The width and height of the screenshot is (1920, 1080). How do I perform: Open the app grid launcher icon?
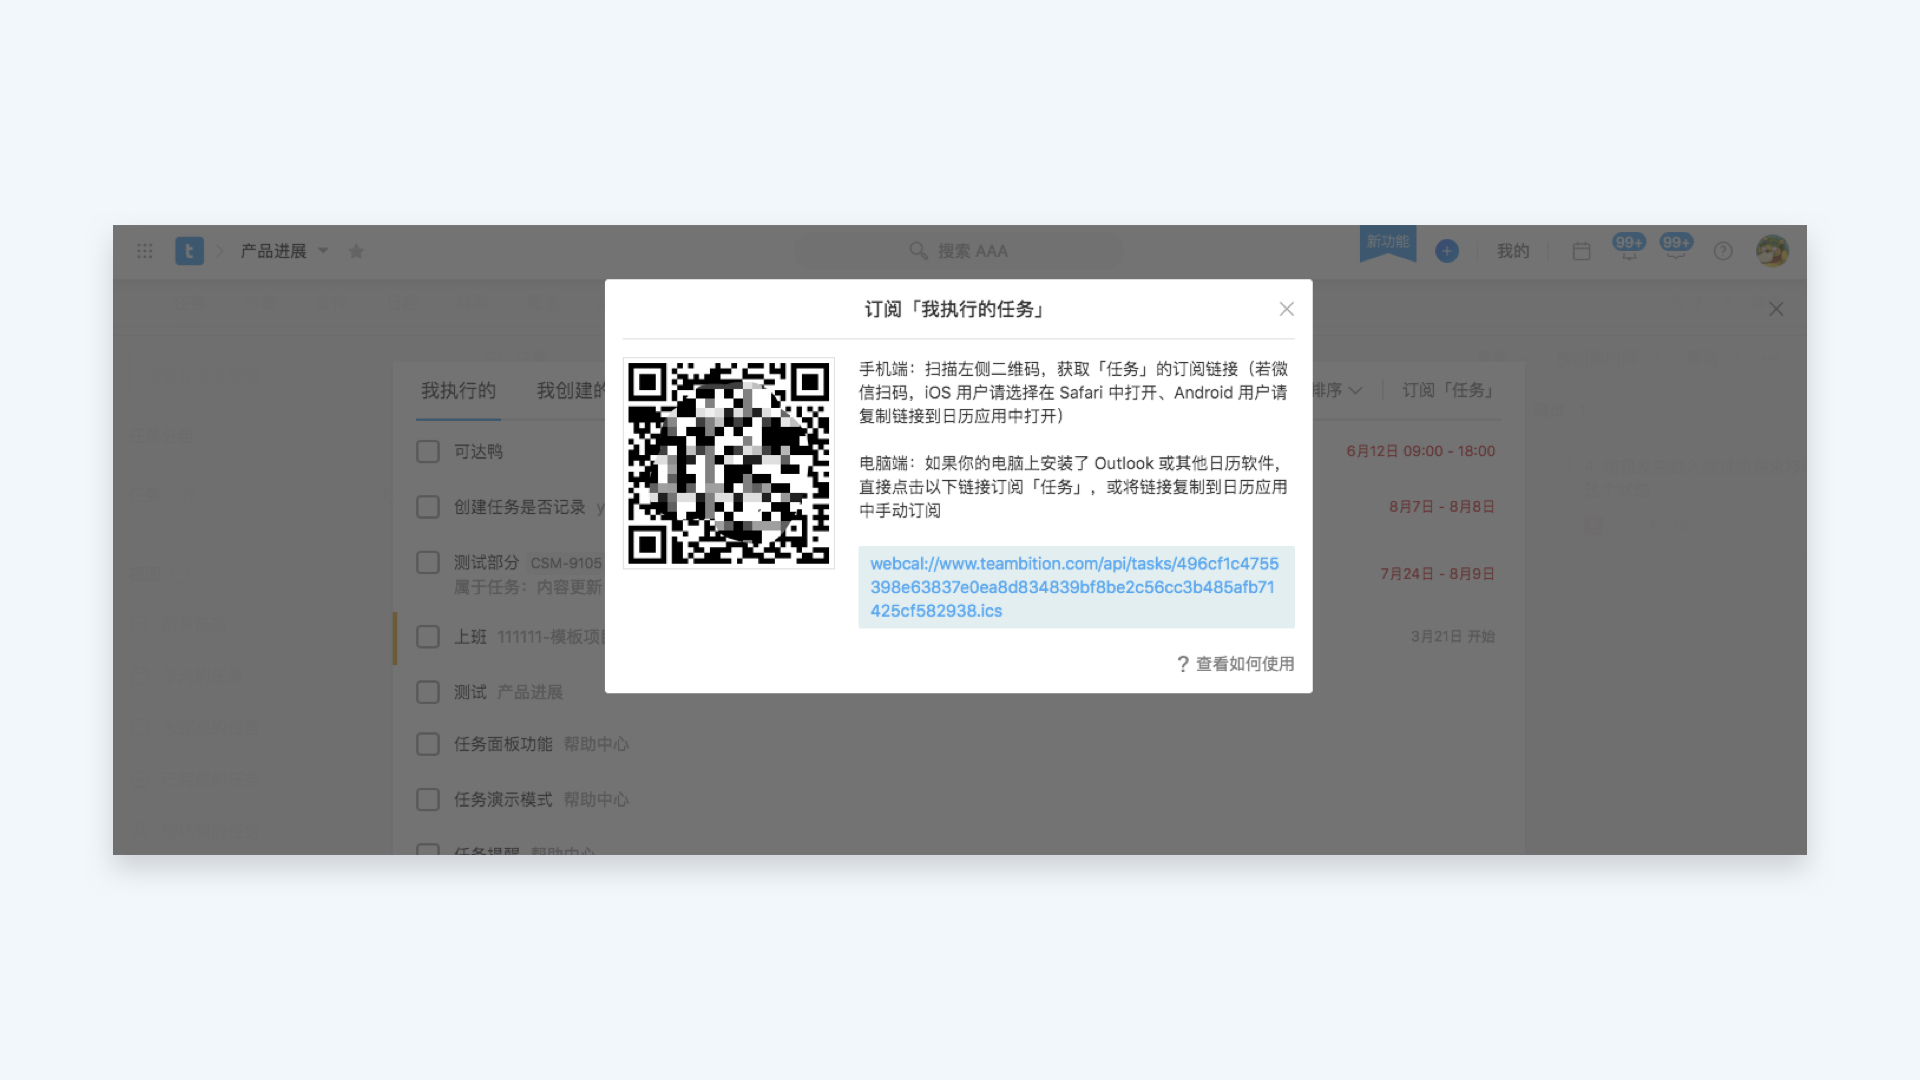pyautogui.click(x=144, y=251)
